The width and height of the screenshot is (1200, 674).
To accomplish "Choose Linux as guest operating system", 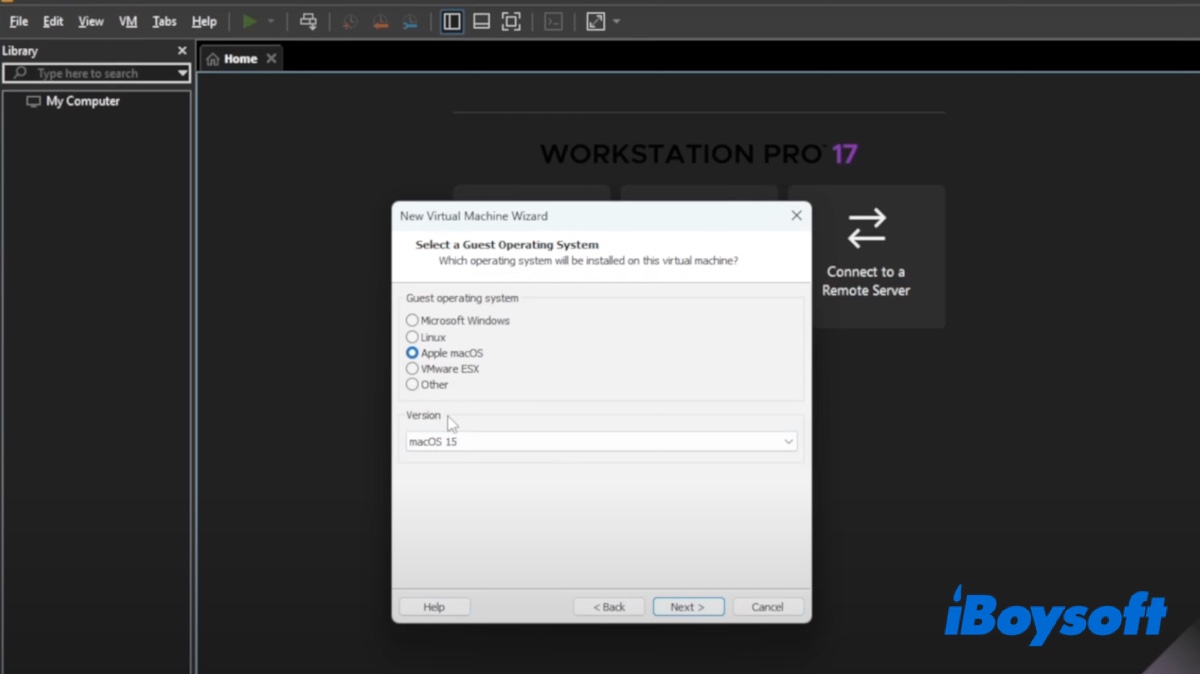I will 412,337.
